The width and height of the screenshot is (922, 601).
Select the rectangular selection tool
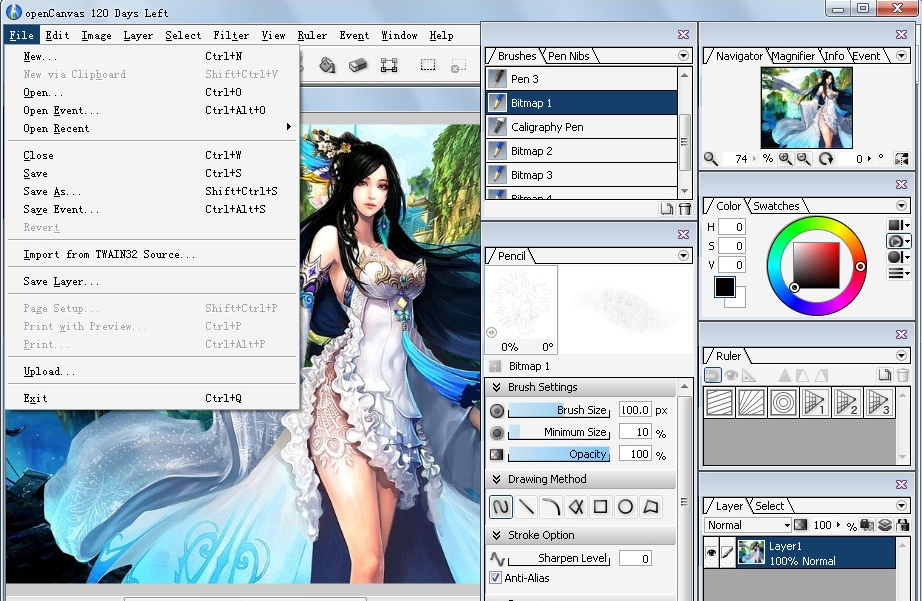[x=428, y=65]
